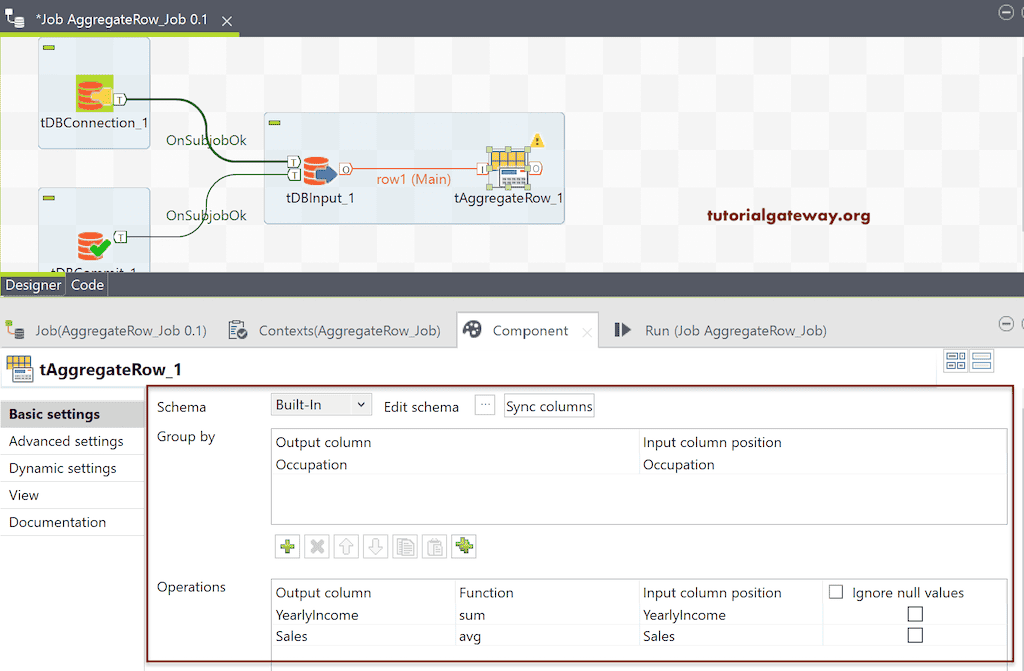Add a new Group by row with plus icon

pos(287,546)
